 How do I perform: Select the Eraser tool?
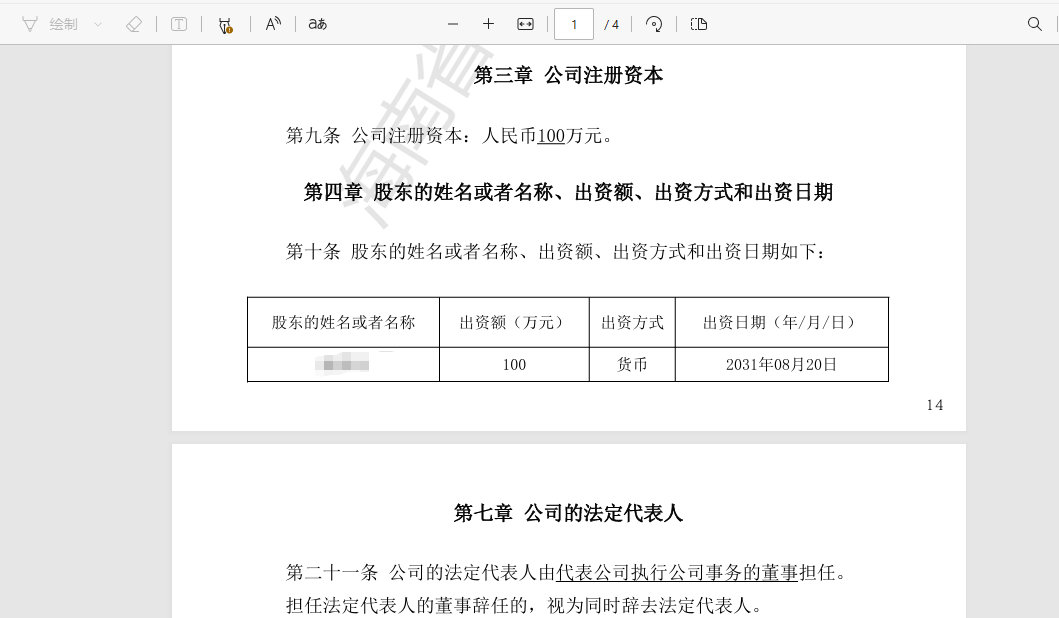click(134, 24)
